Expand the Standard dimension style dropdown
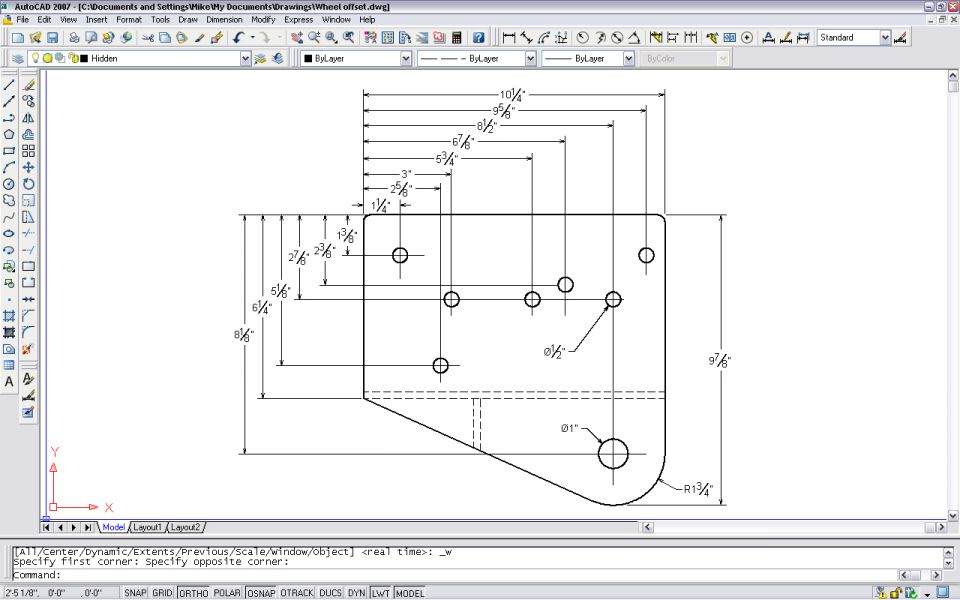 coord(885,38)
